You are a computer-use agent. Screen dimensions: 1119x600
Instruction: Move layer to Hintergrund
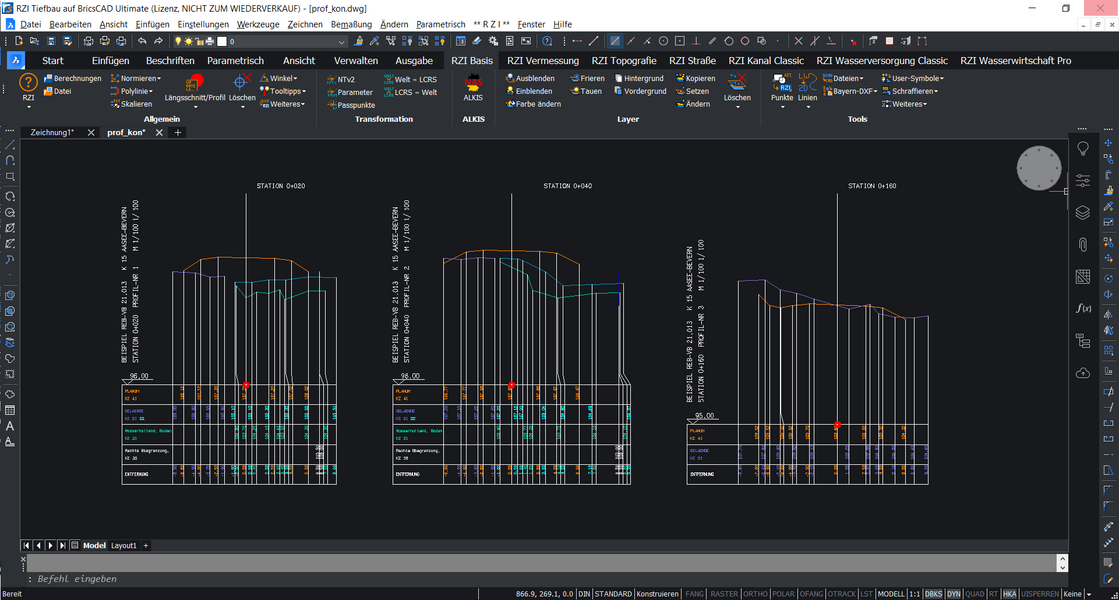click(x=639, y=78)
